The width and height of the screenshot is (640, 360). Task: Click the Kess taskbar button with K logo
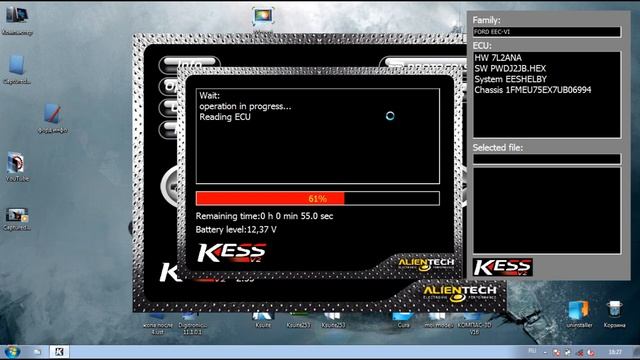59,352
